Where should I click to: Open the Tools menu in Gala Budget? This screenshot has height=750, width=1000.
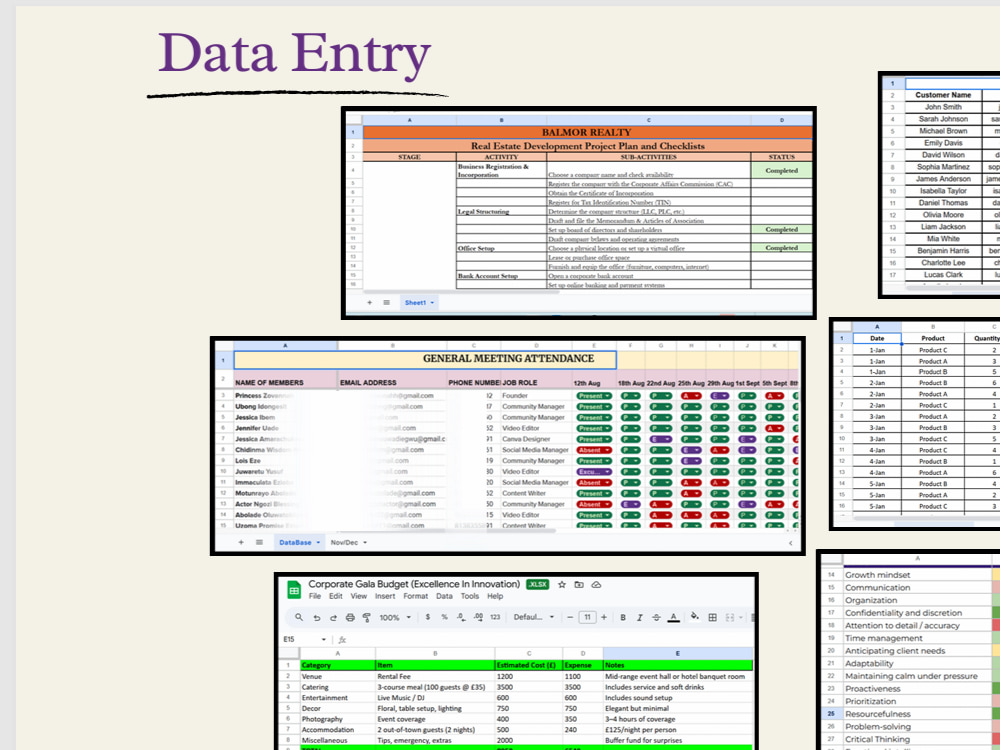point(470,596)
